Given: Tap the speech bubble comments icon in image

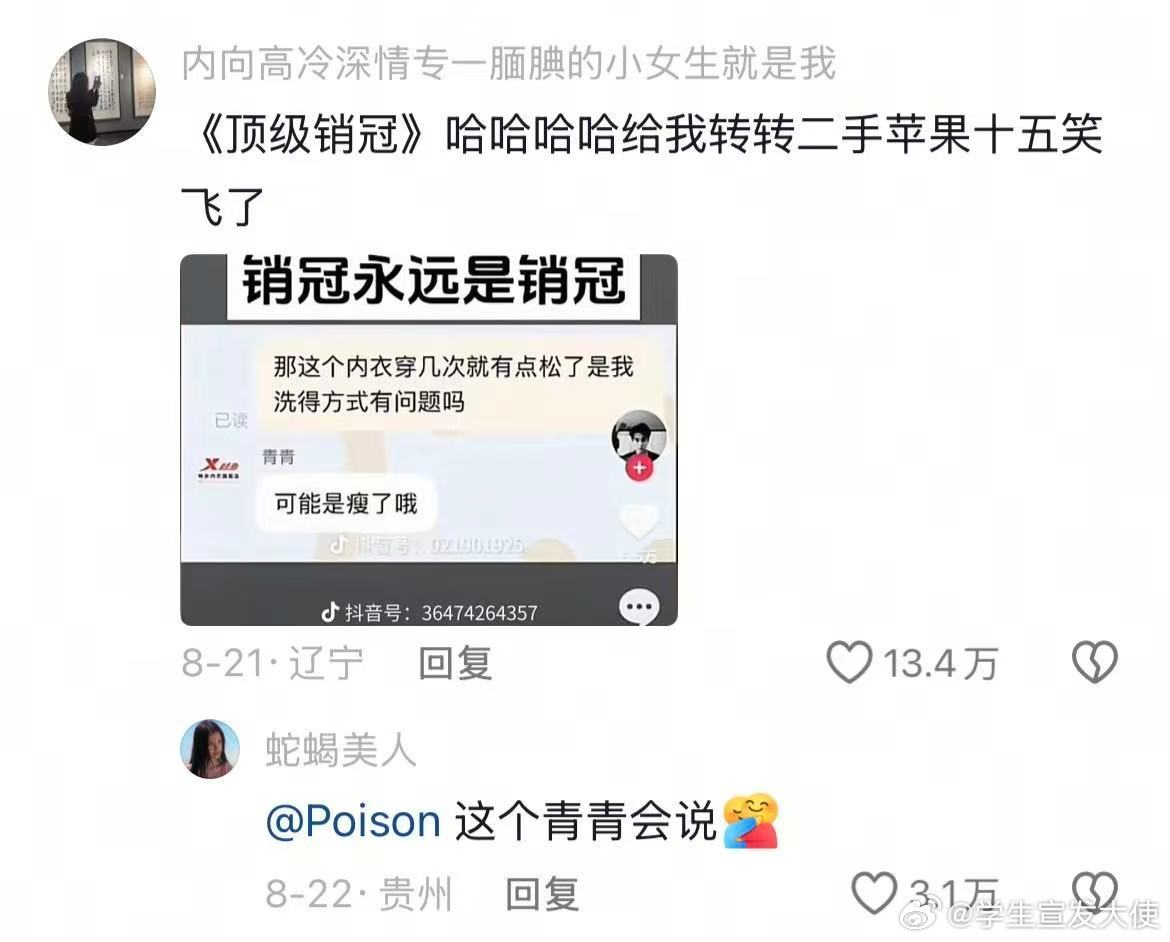Looking at the screenshot, I should tap(639, 607).
